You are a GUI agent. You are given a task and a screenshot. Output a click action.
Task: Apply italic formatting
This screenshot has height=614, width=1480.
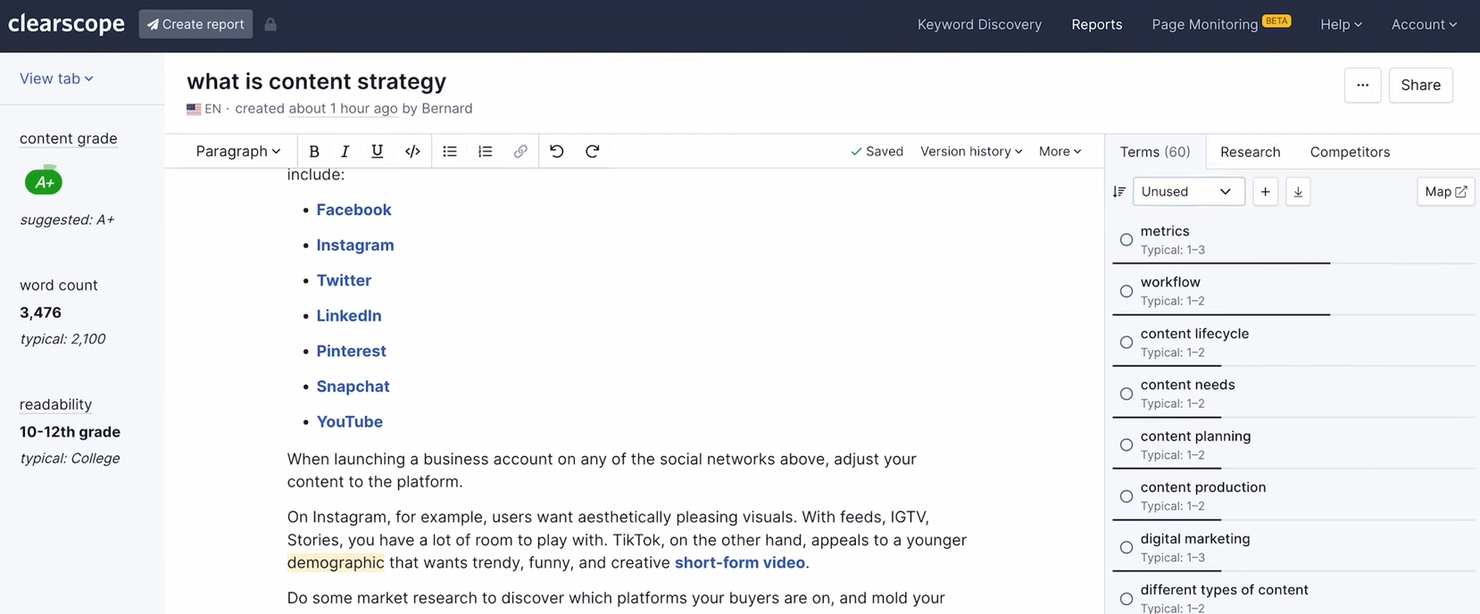[x=345, y=151]
